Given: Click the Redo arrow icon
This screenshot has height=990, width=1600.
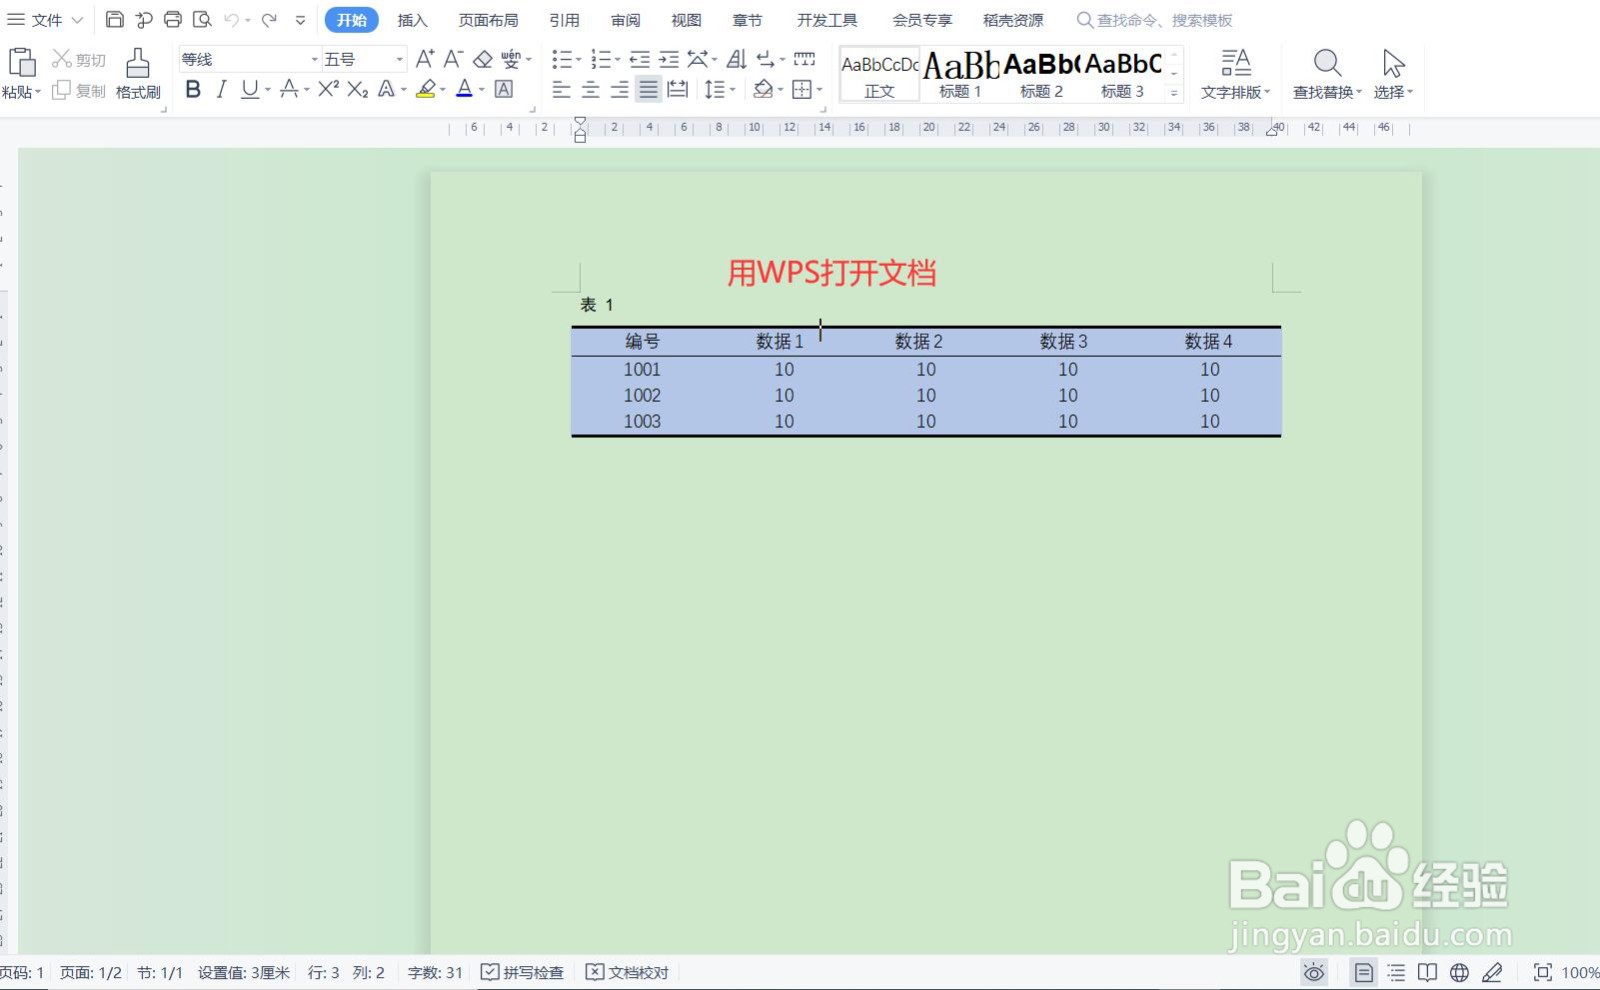Looking at the screenshot, I should click(x=269, y=19).
